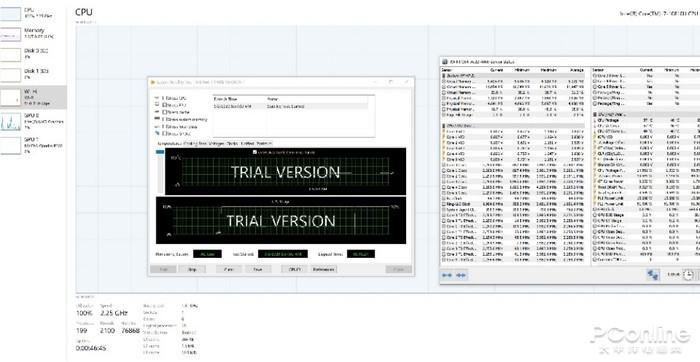
Task: Toggle Stress GPU(s) checkbox
Action: 164,133
